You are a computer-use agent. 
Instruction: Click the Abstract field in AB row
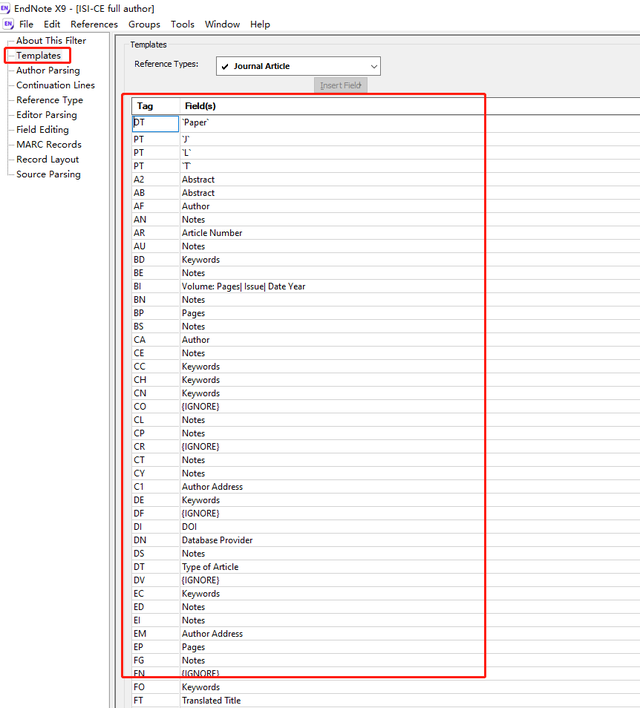410,193
